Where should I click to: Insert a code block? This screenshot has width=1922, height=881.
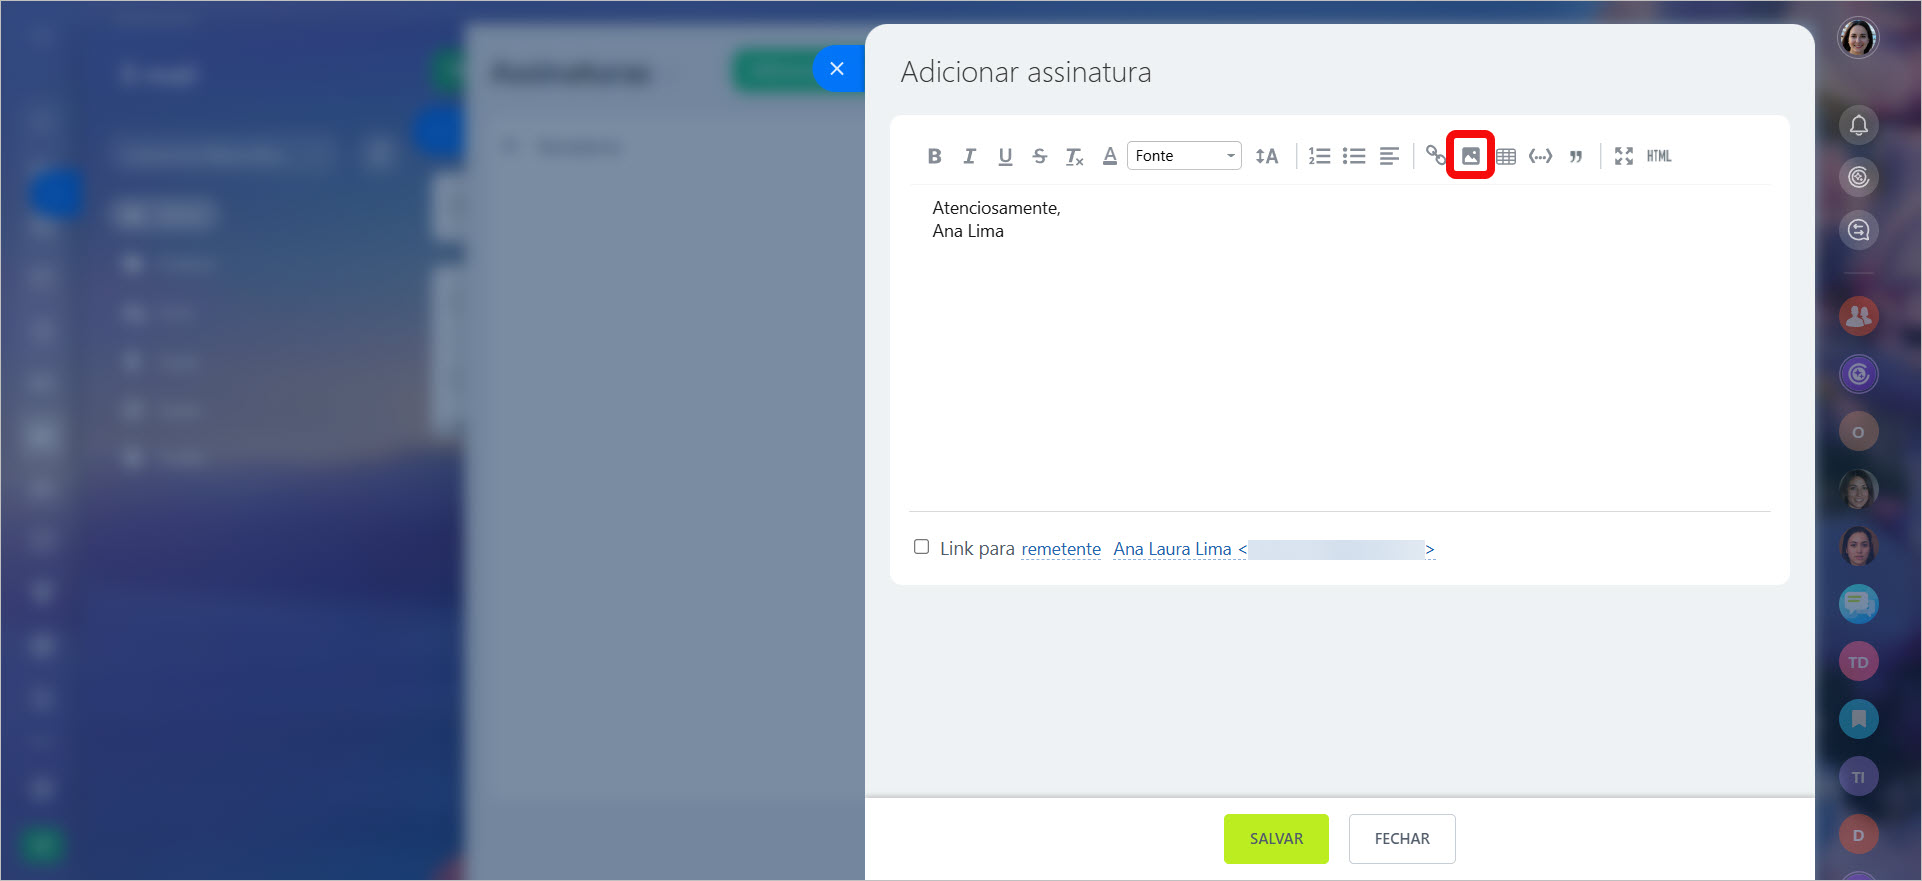(1541, 156)
